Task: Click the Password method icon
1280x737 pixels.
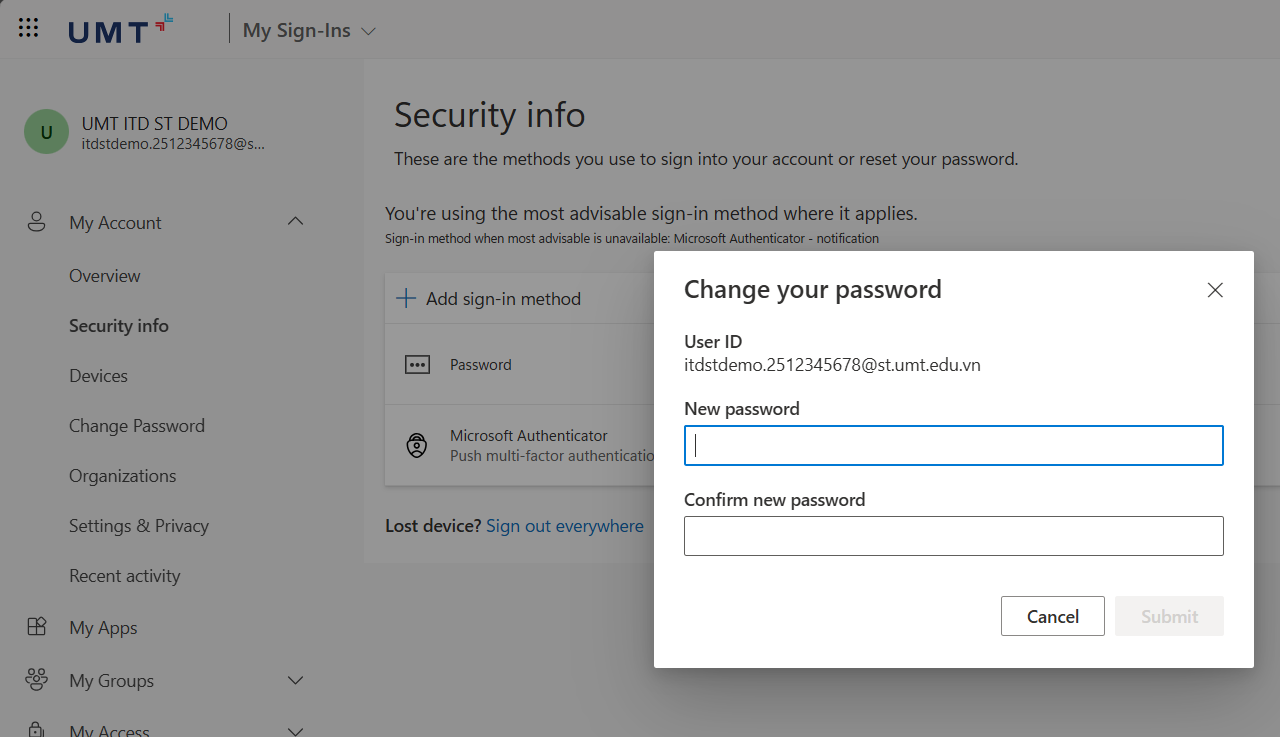Action: [417, 365]
